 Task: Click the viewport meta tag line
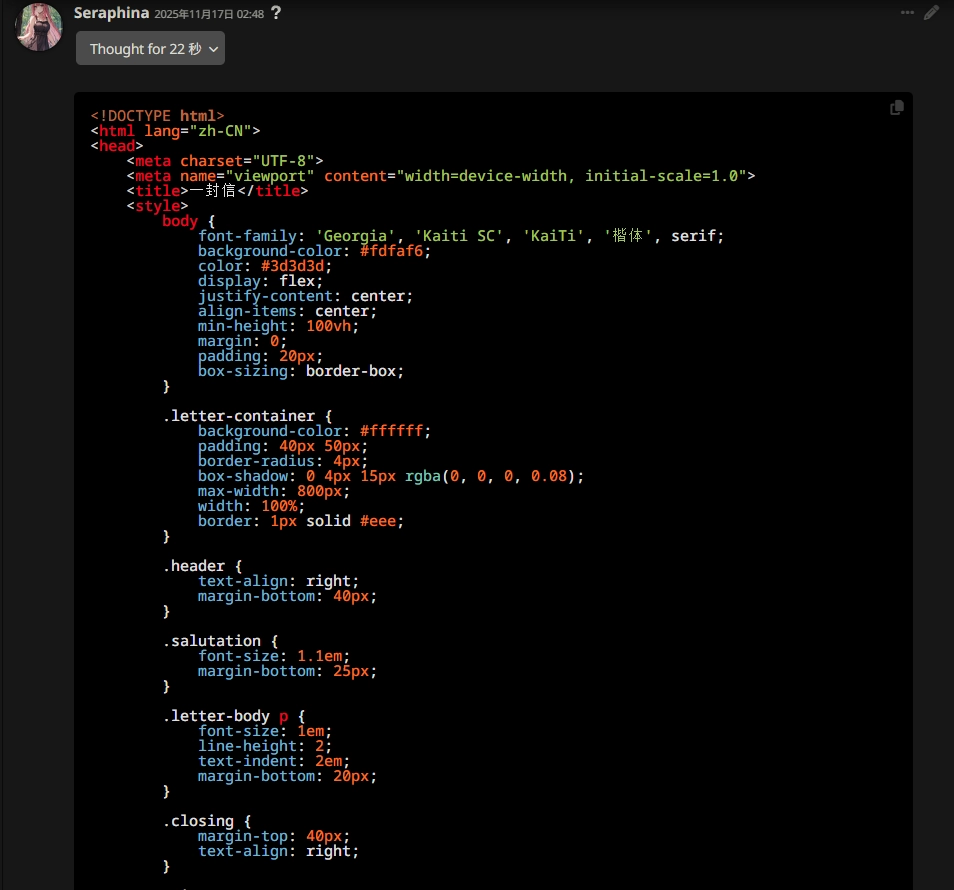point(440,176)
